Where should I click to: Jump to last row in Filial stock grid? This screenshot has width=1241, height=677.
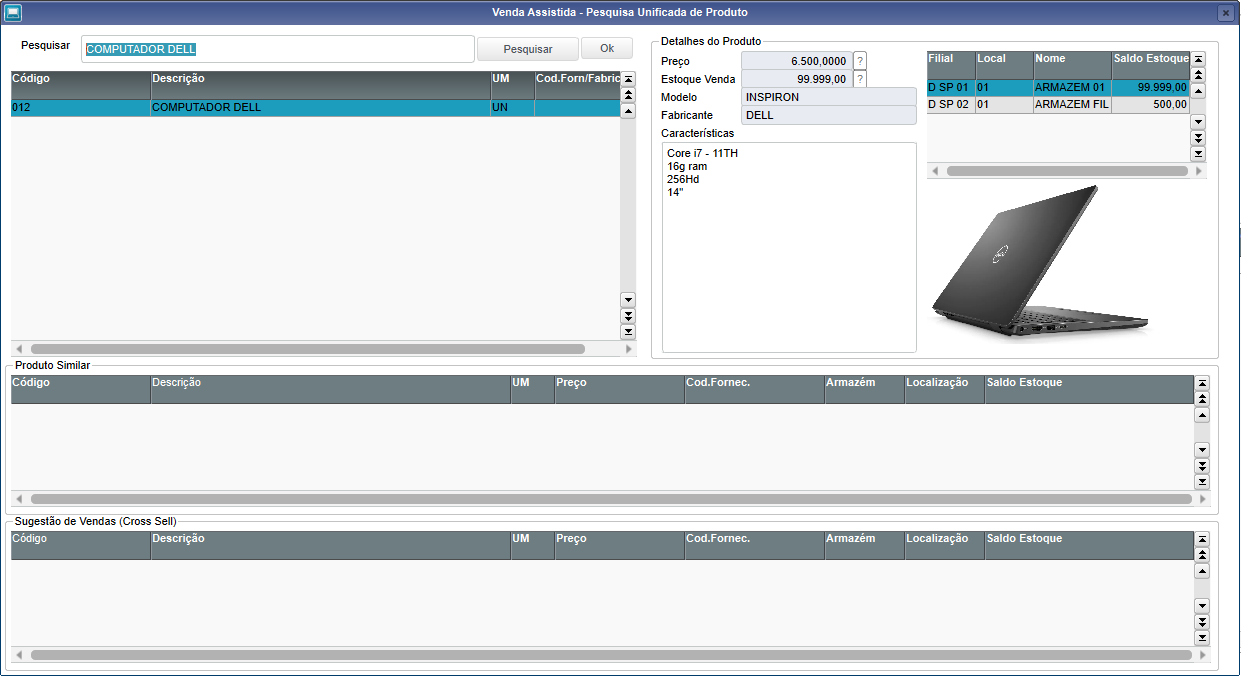[x=1199, y=154]
